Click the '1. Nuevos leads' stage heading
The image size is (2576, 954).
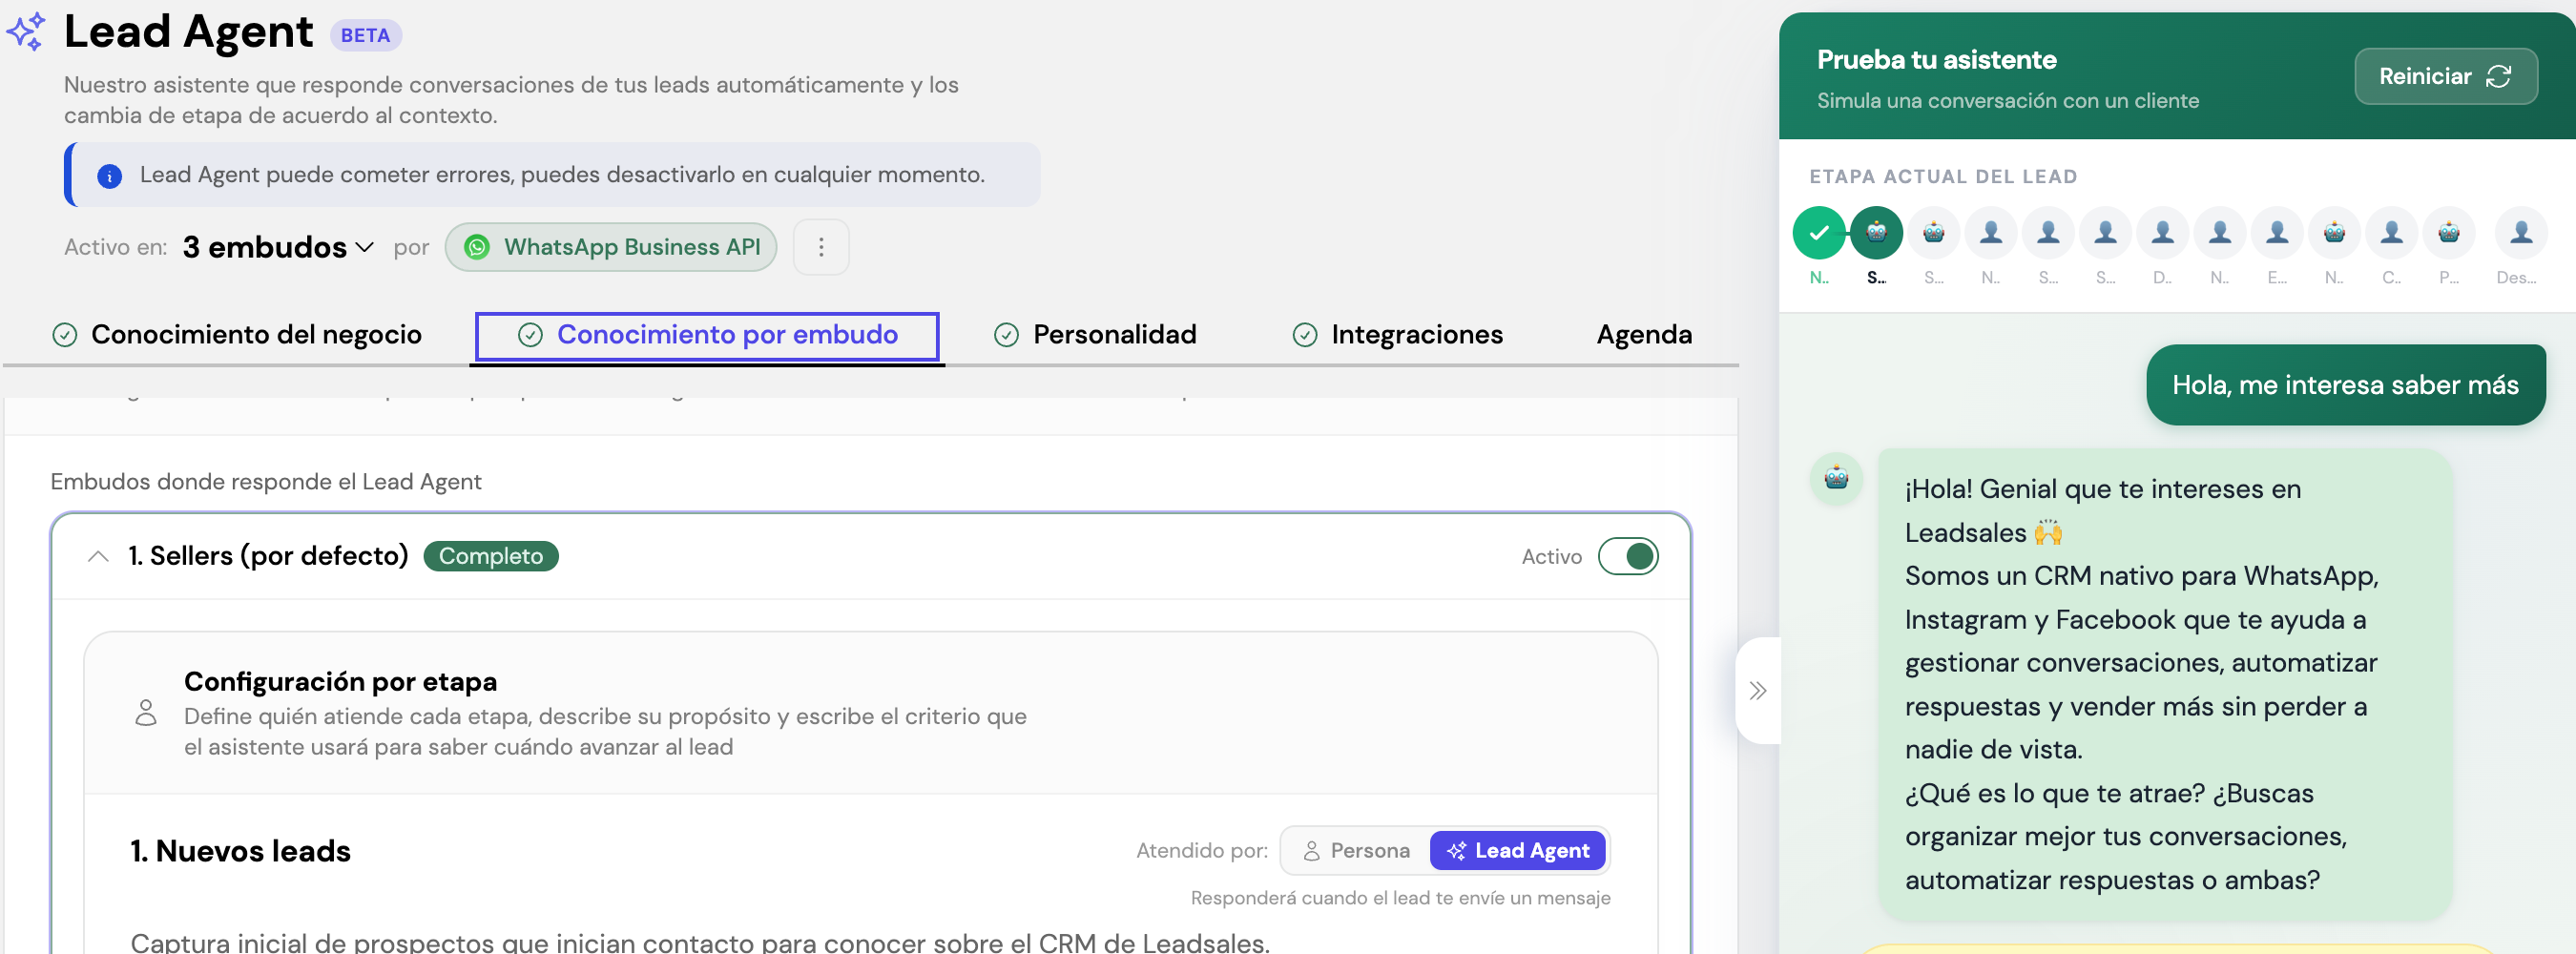coord(240,851)
